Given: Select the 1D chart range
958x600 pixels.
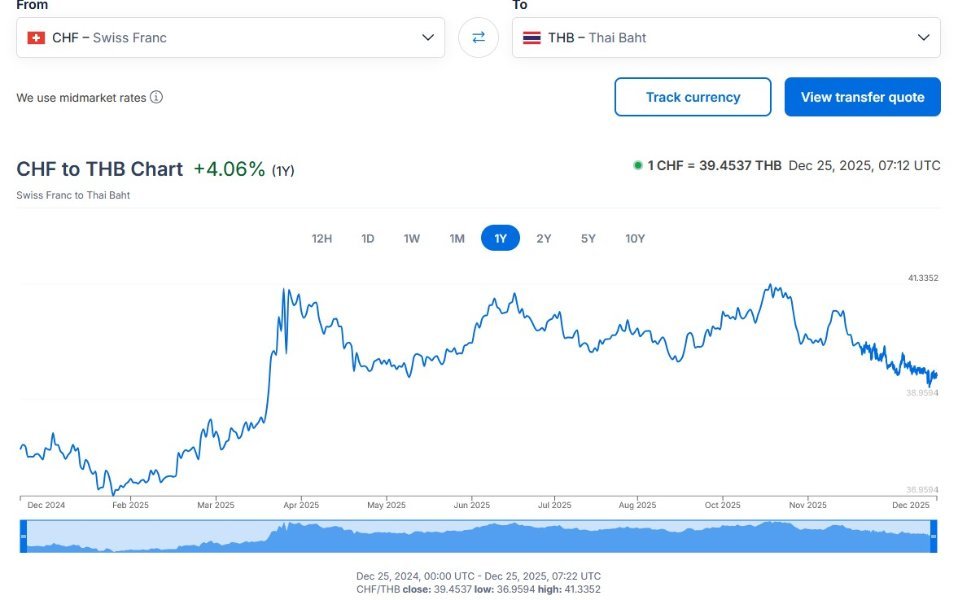Looking at the screenshot, I should click(367, 239).
